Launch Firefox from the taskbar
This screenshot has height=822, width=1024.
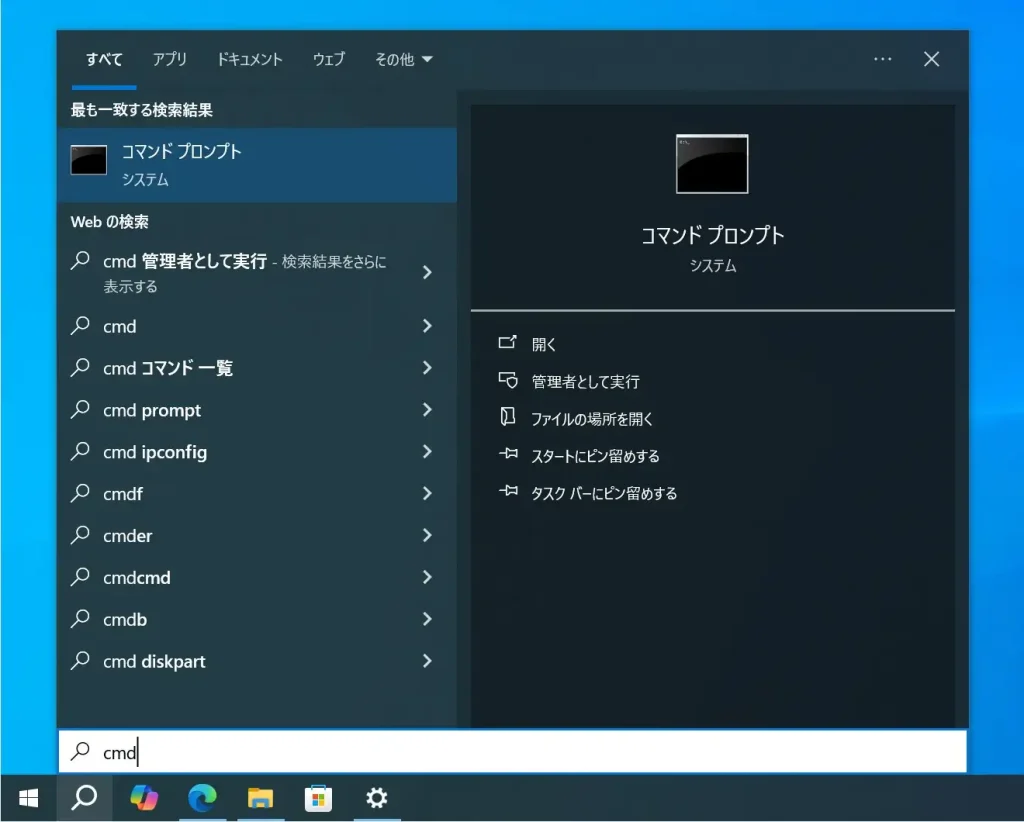[x=144, y=798]
